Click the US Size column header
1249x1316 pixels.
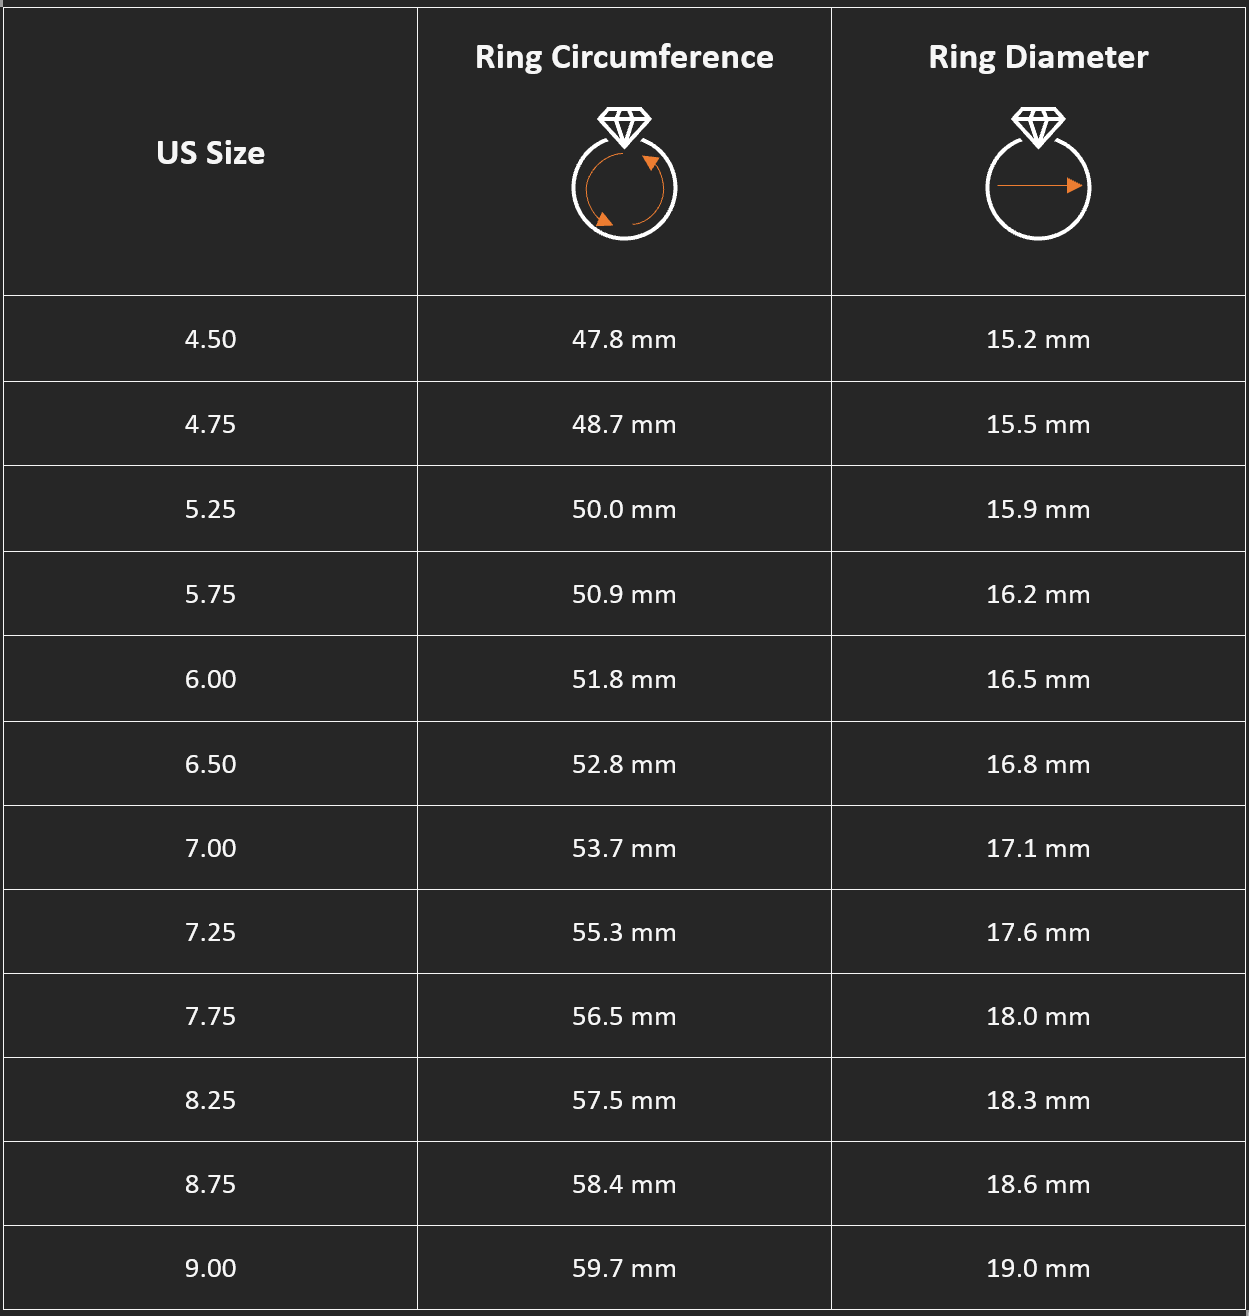[211, 153]
